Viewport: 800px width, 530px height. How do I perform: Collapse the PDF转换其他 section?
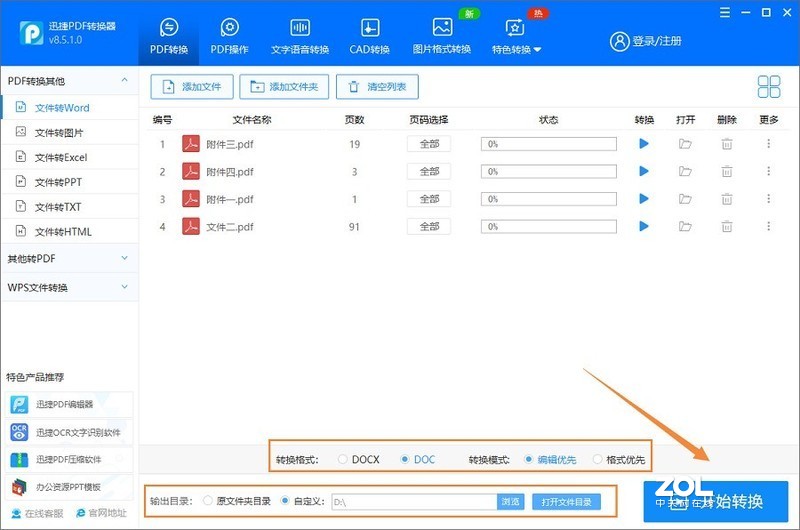point(124,81)
